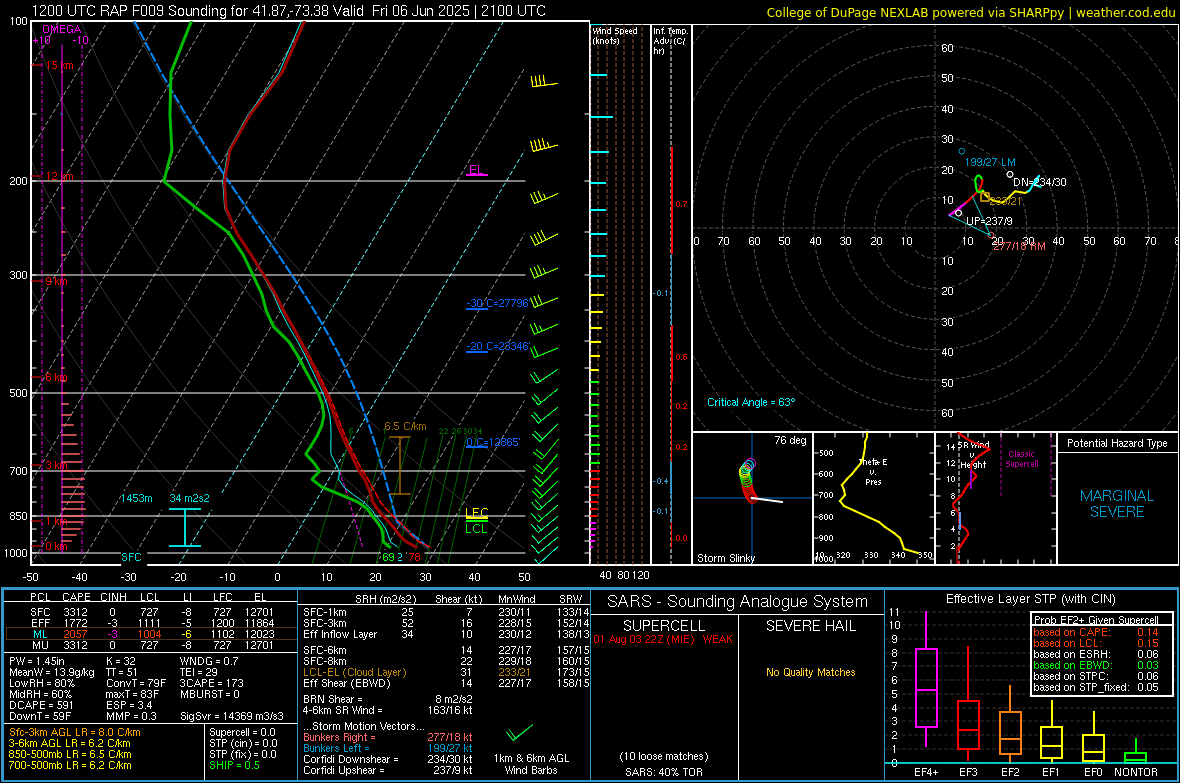
Task: Click the LFC level label
Action: [x=476, y=513]
